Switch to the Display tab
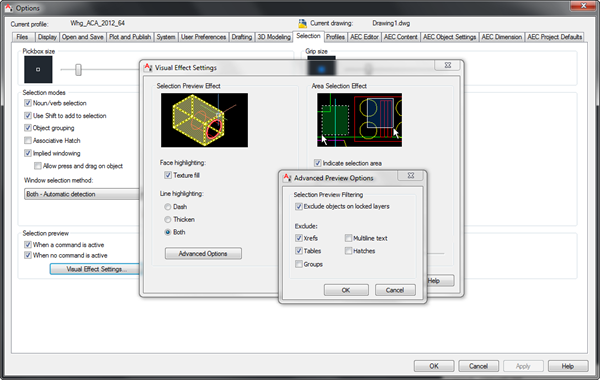600x380 pixels. (47, 37)
